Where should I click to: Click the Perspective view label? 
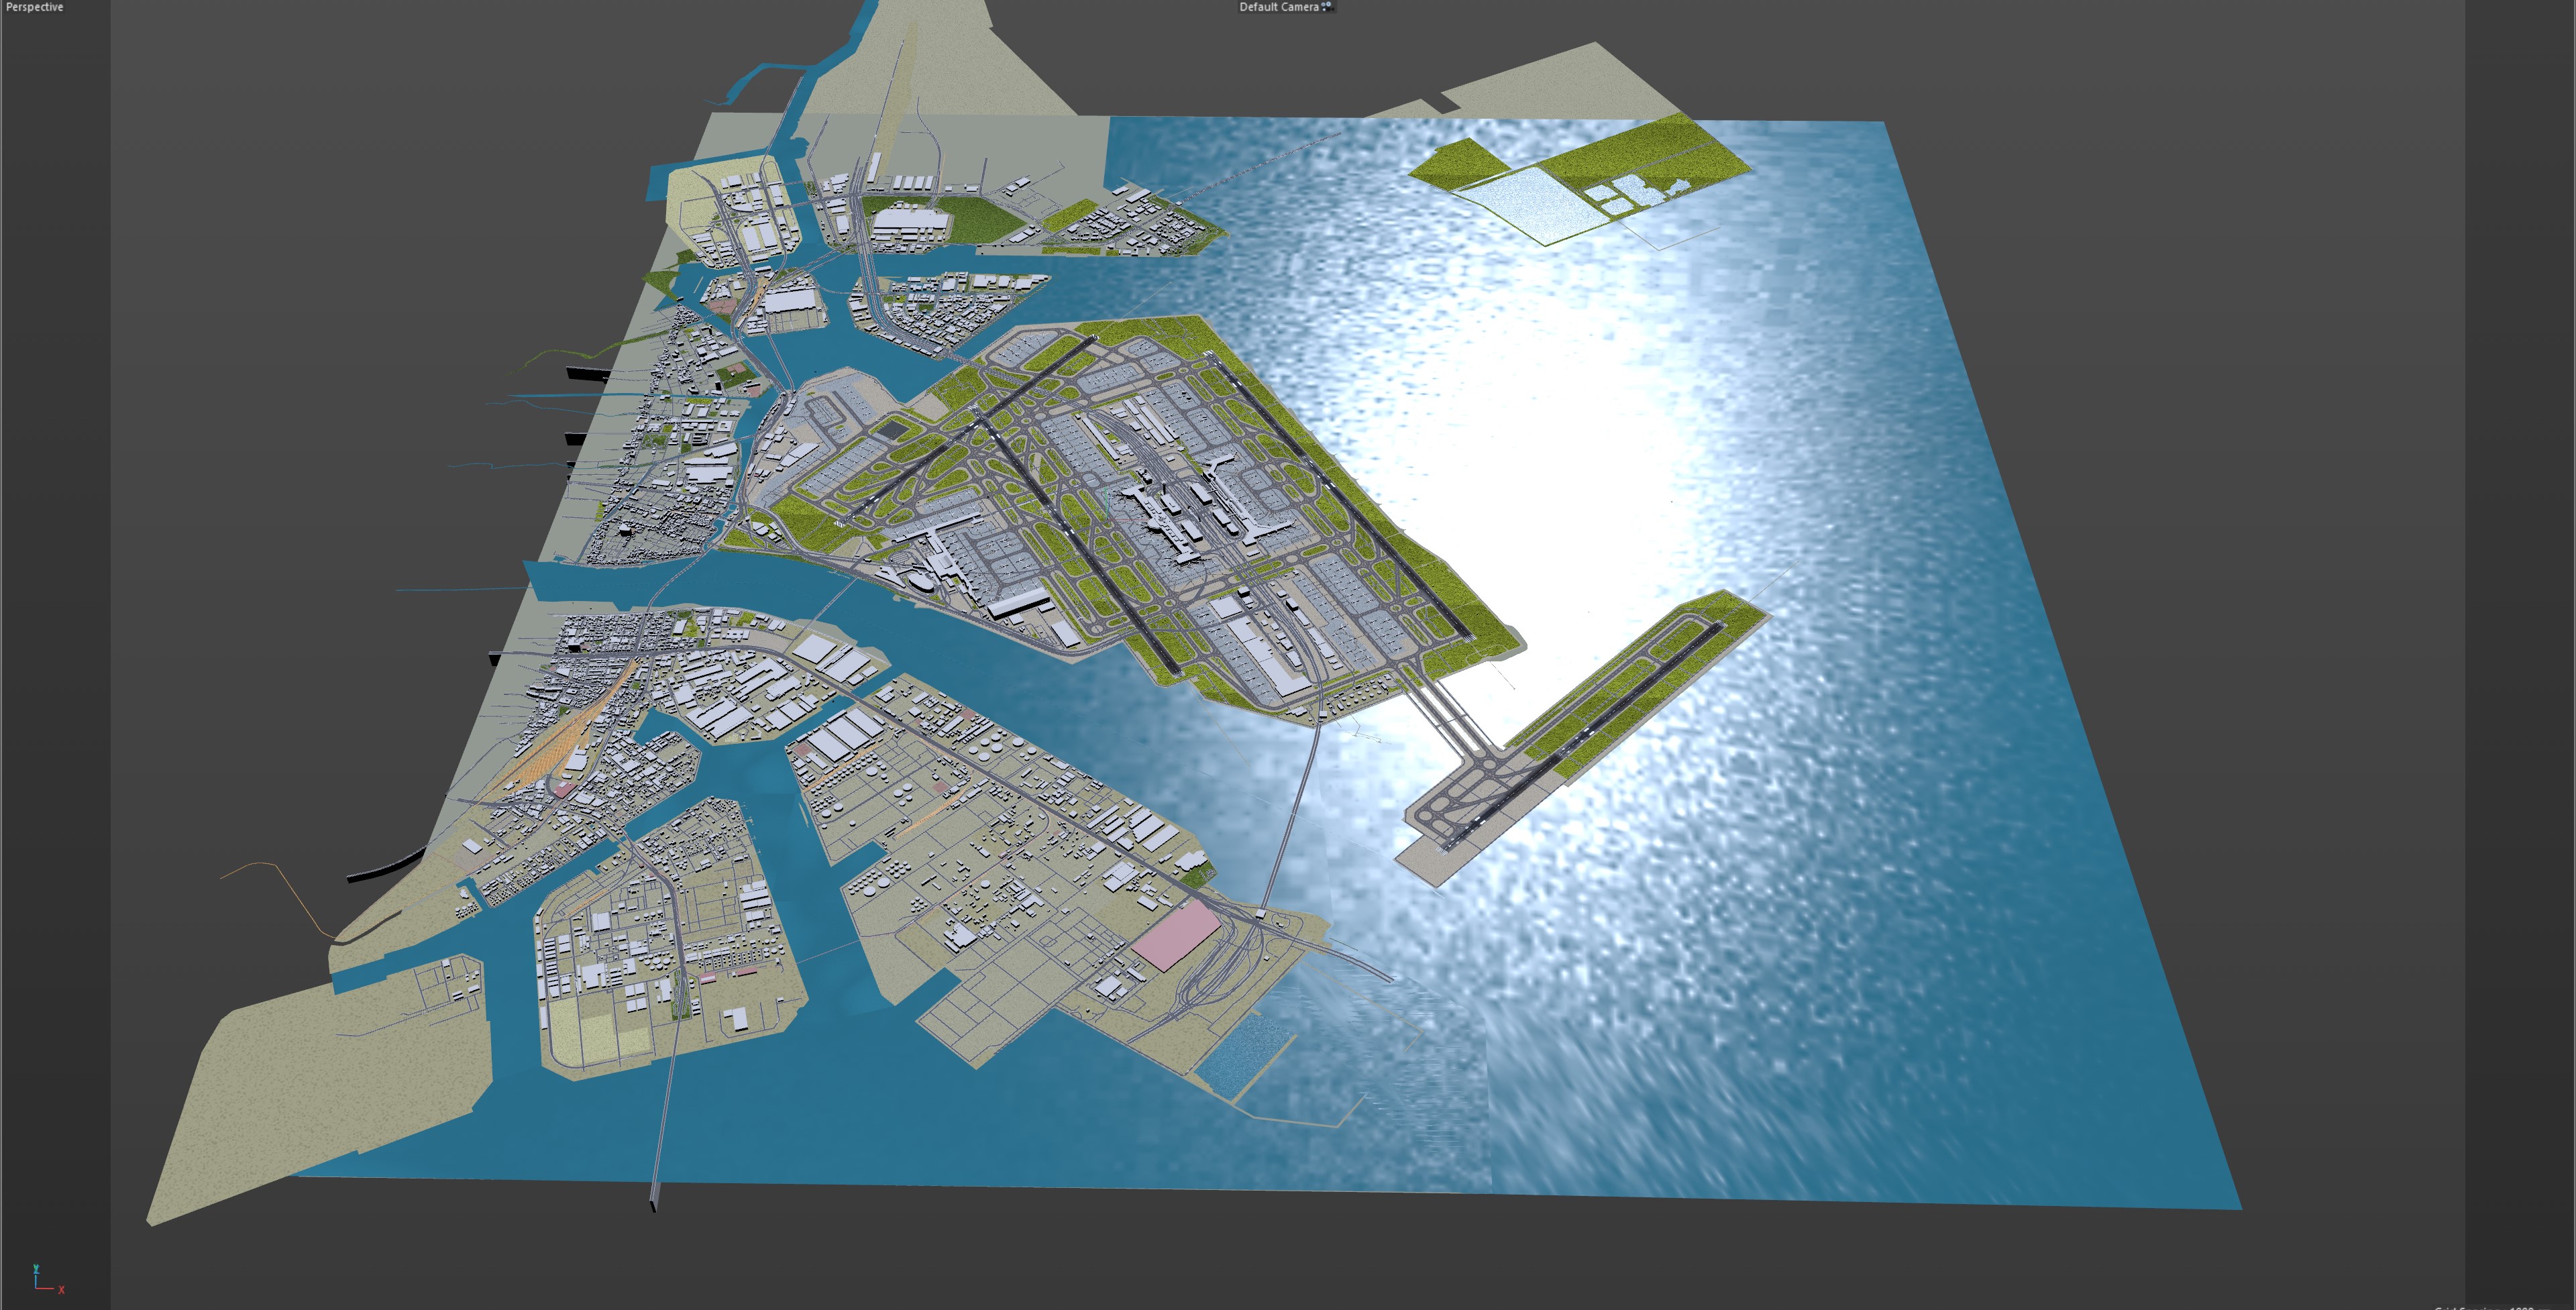(x=34, y=7)
